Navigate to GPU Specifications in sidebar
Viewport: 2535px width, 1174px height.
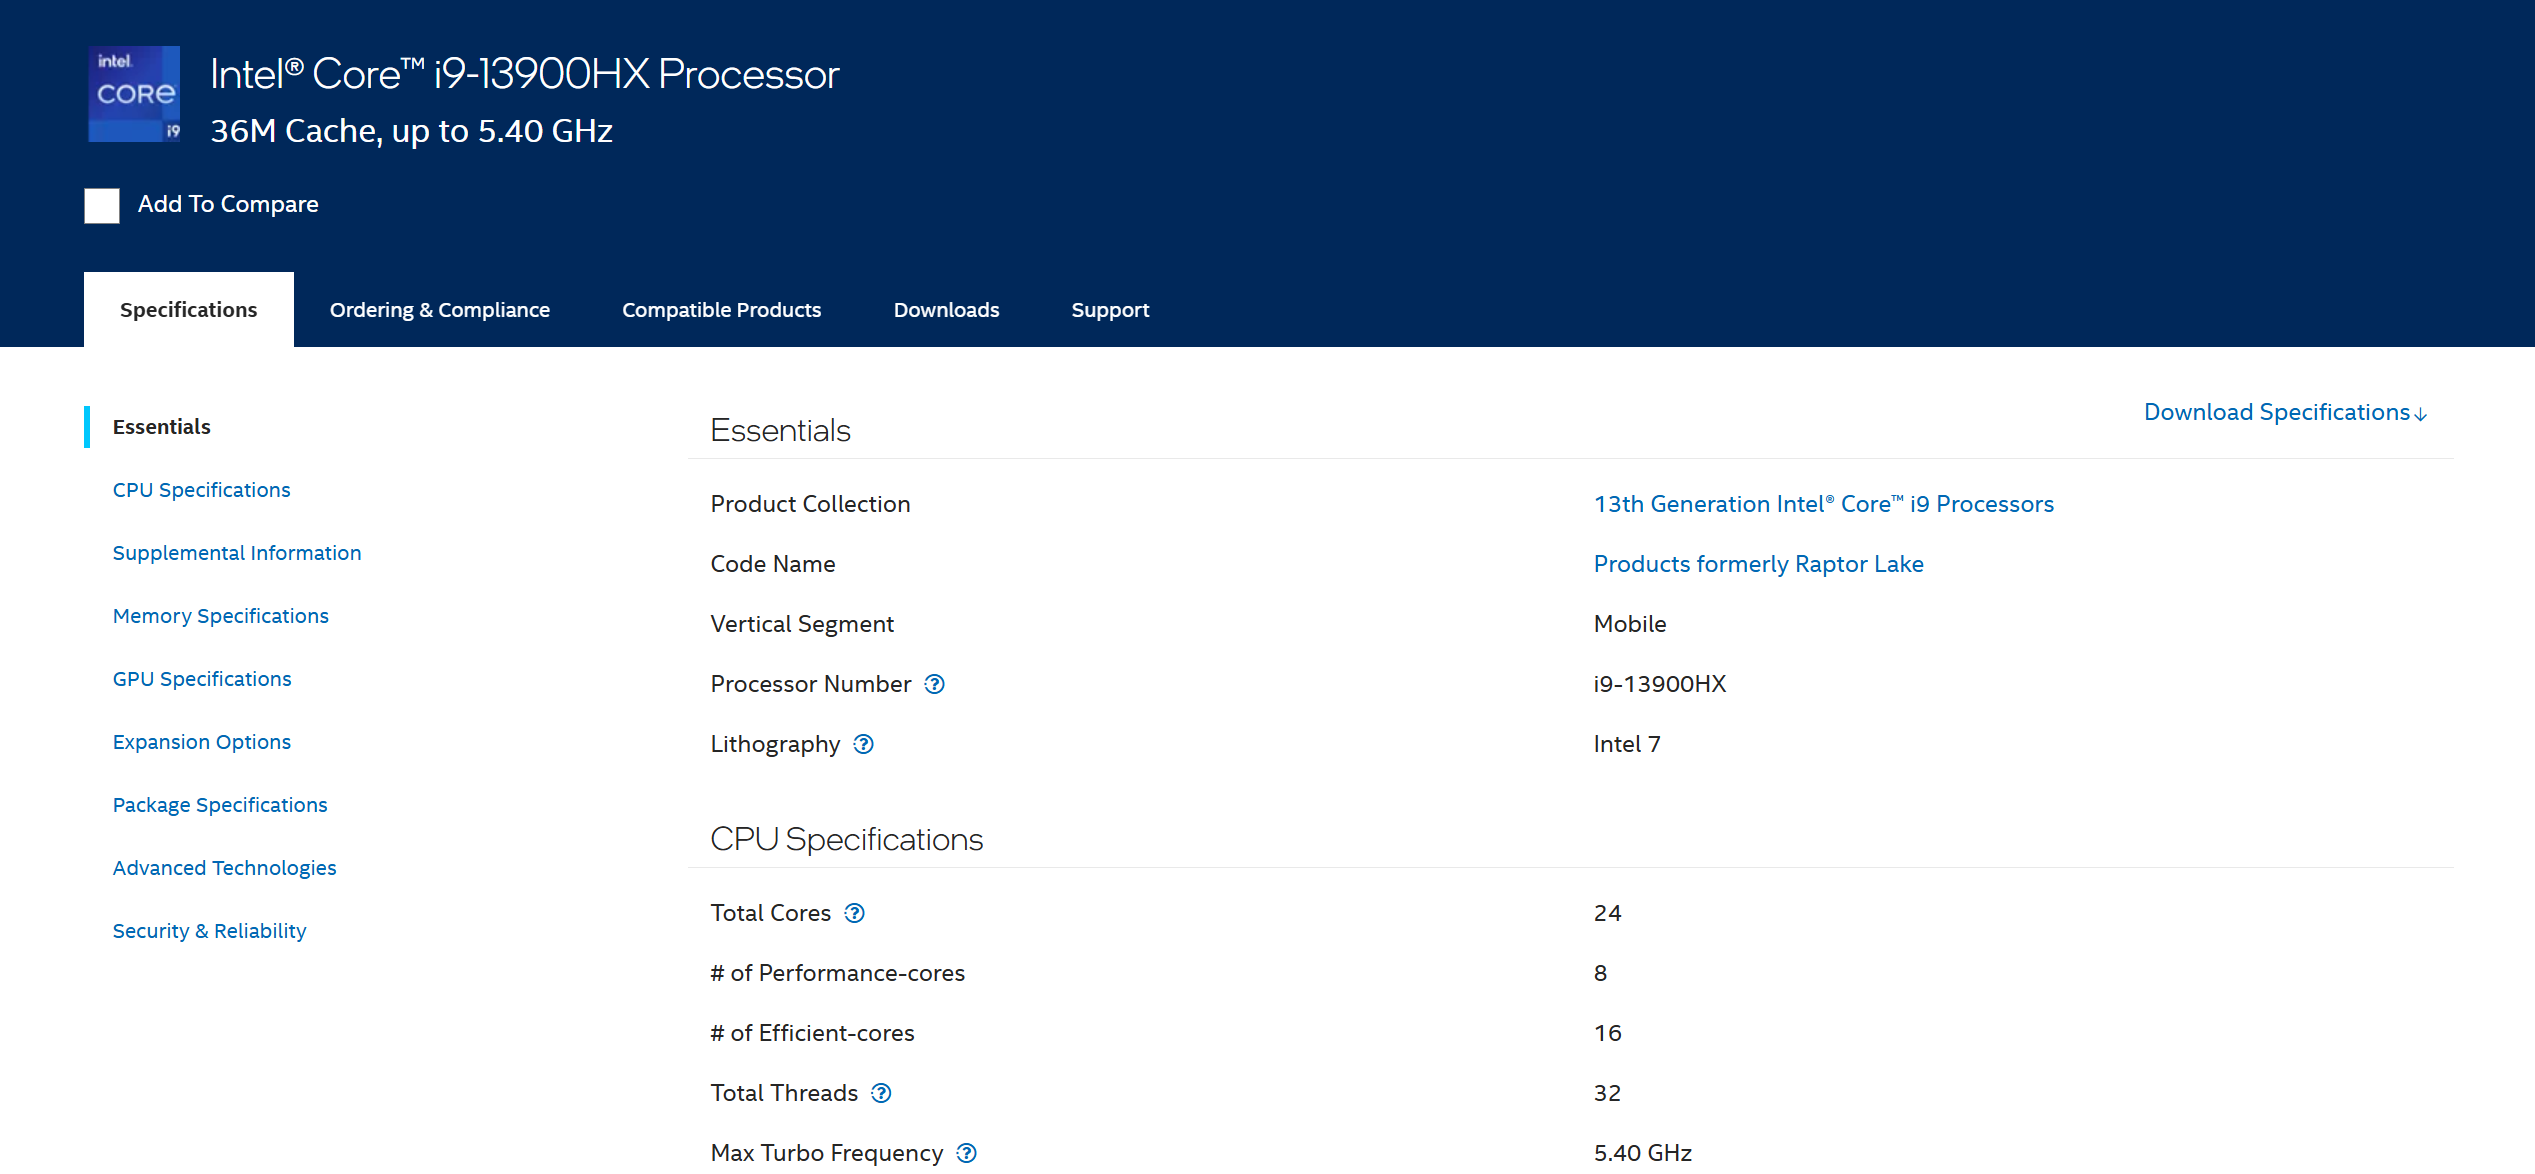[202, 679]
